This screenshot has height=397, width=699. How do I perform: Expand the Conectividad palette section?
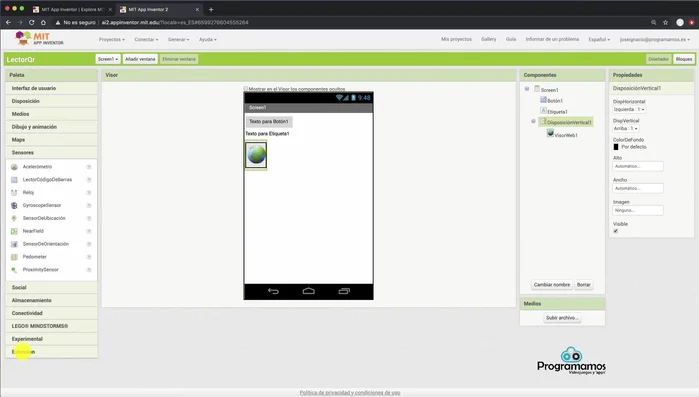(52, 313)
